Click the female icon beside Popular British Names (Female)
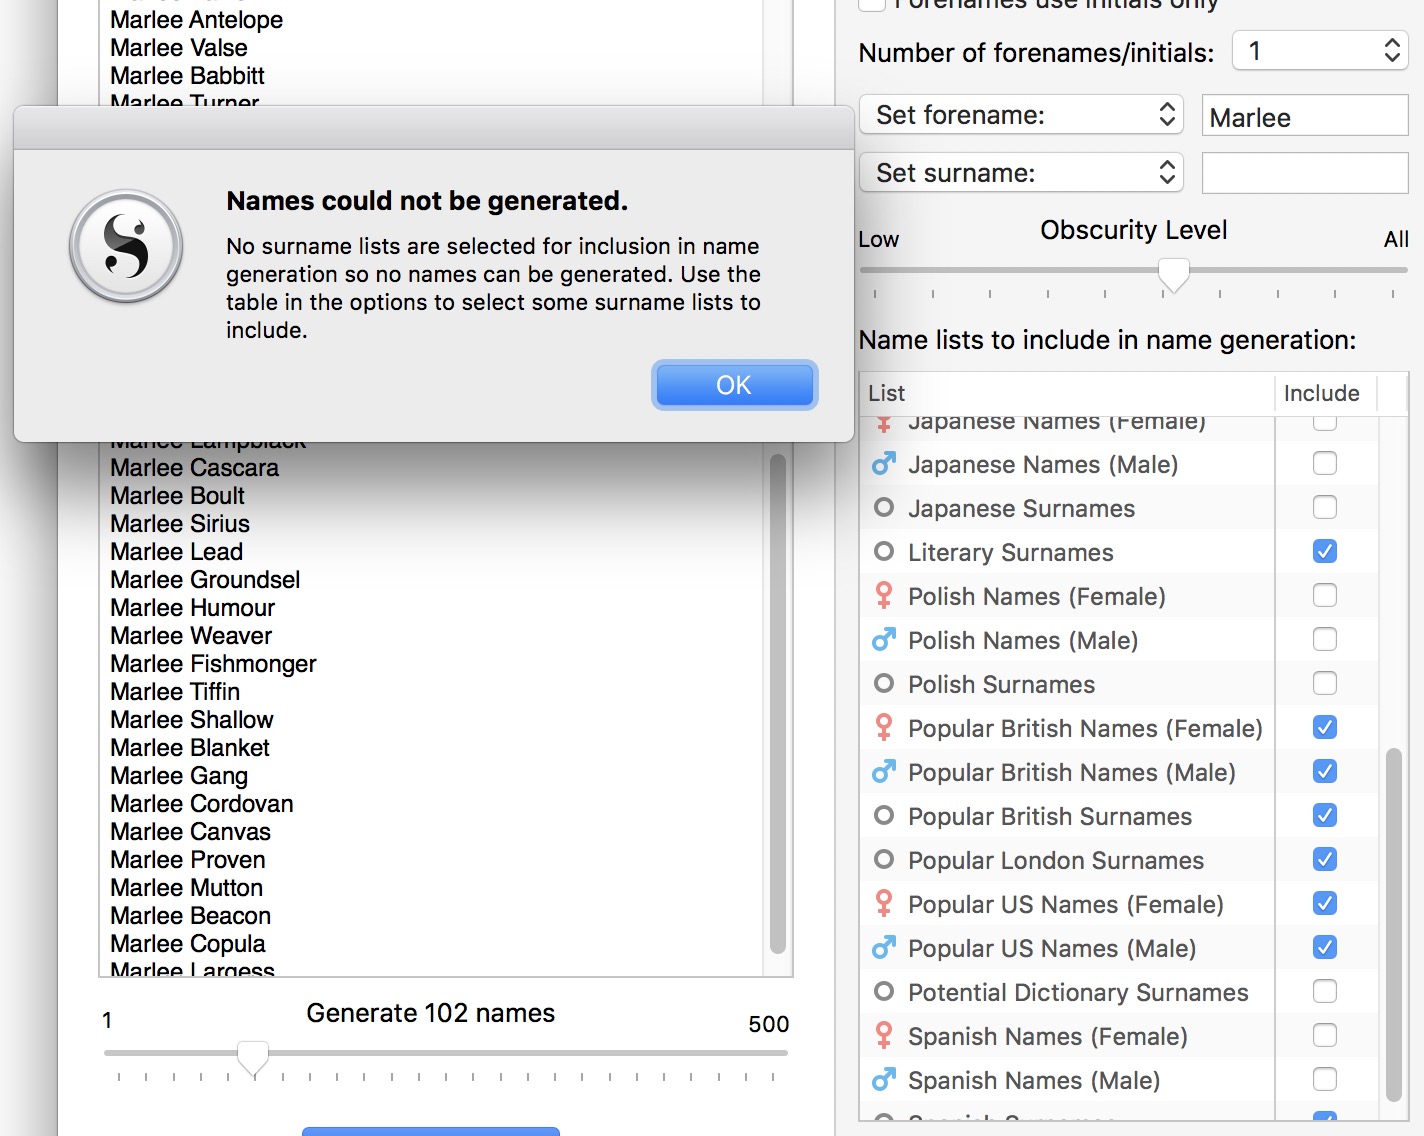This screenshot has height=1136, width=1424. tap(883, 728)
